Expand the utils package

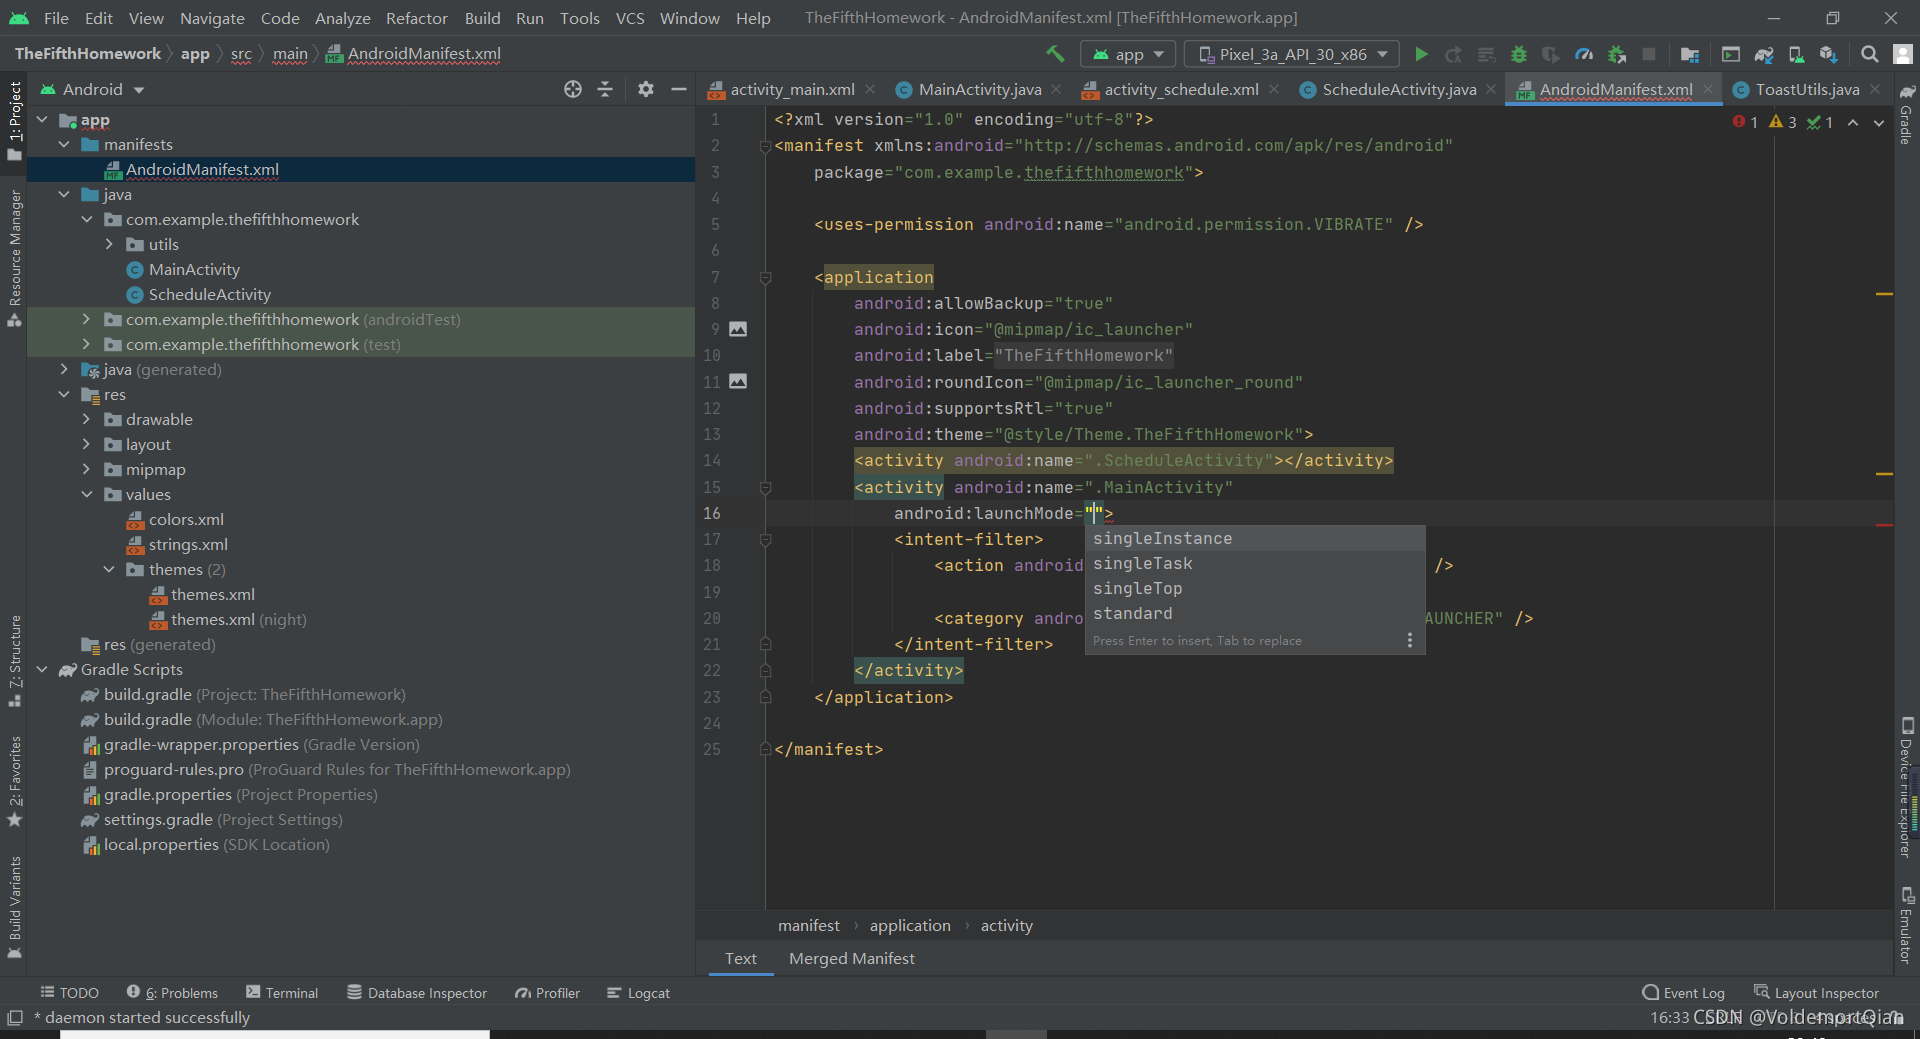point(109,244)
